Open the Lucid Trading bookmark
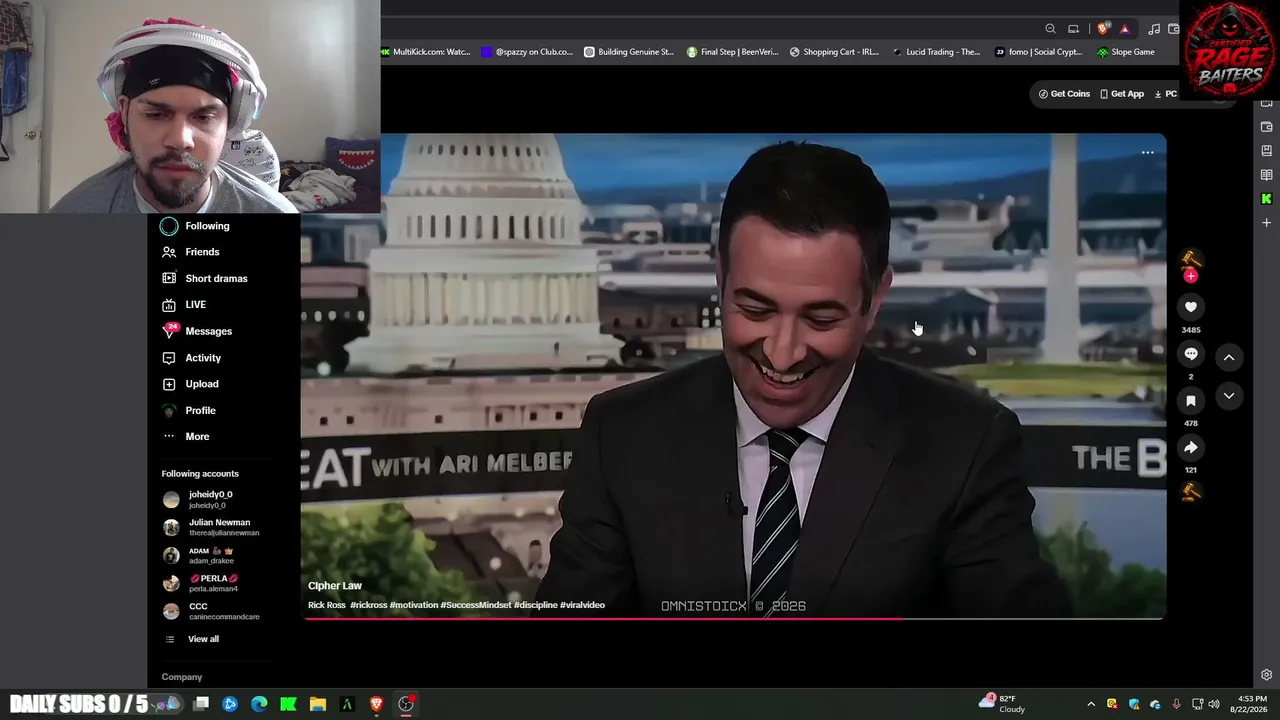 (x=936, y=52)
